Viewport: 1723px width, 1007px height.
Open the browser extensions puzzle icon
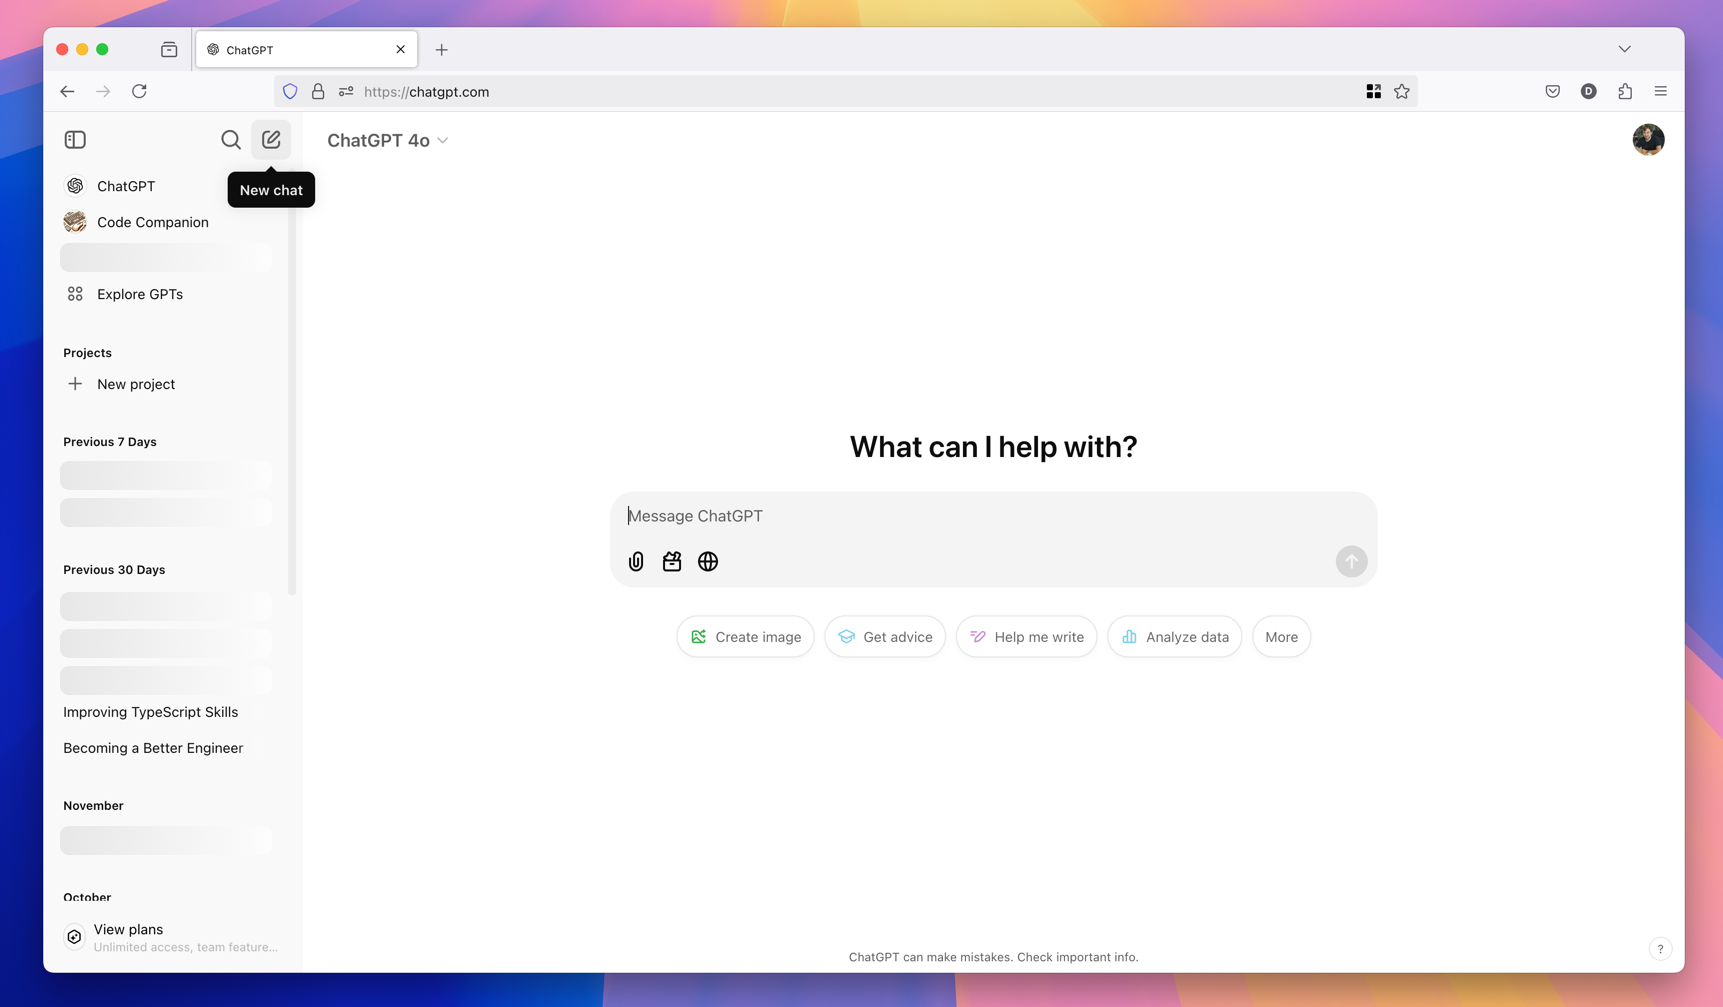coord(1625,92)
